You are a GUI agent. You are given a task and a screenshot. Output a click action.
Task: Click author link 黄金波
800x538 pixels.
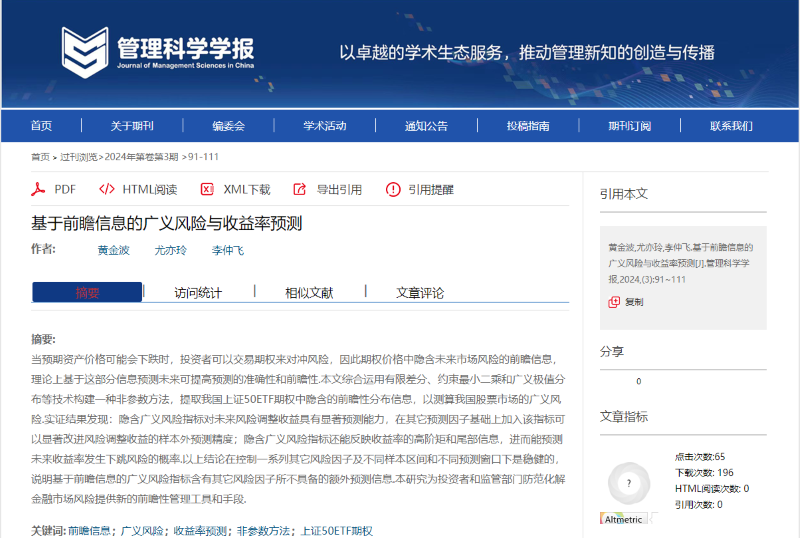point(113,250)
